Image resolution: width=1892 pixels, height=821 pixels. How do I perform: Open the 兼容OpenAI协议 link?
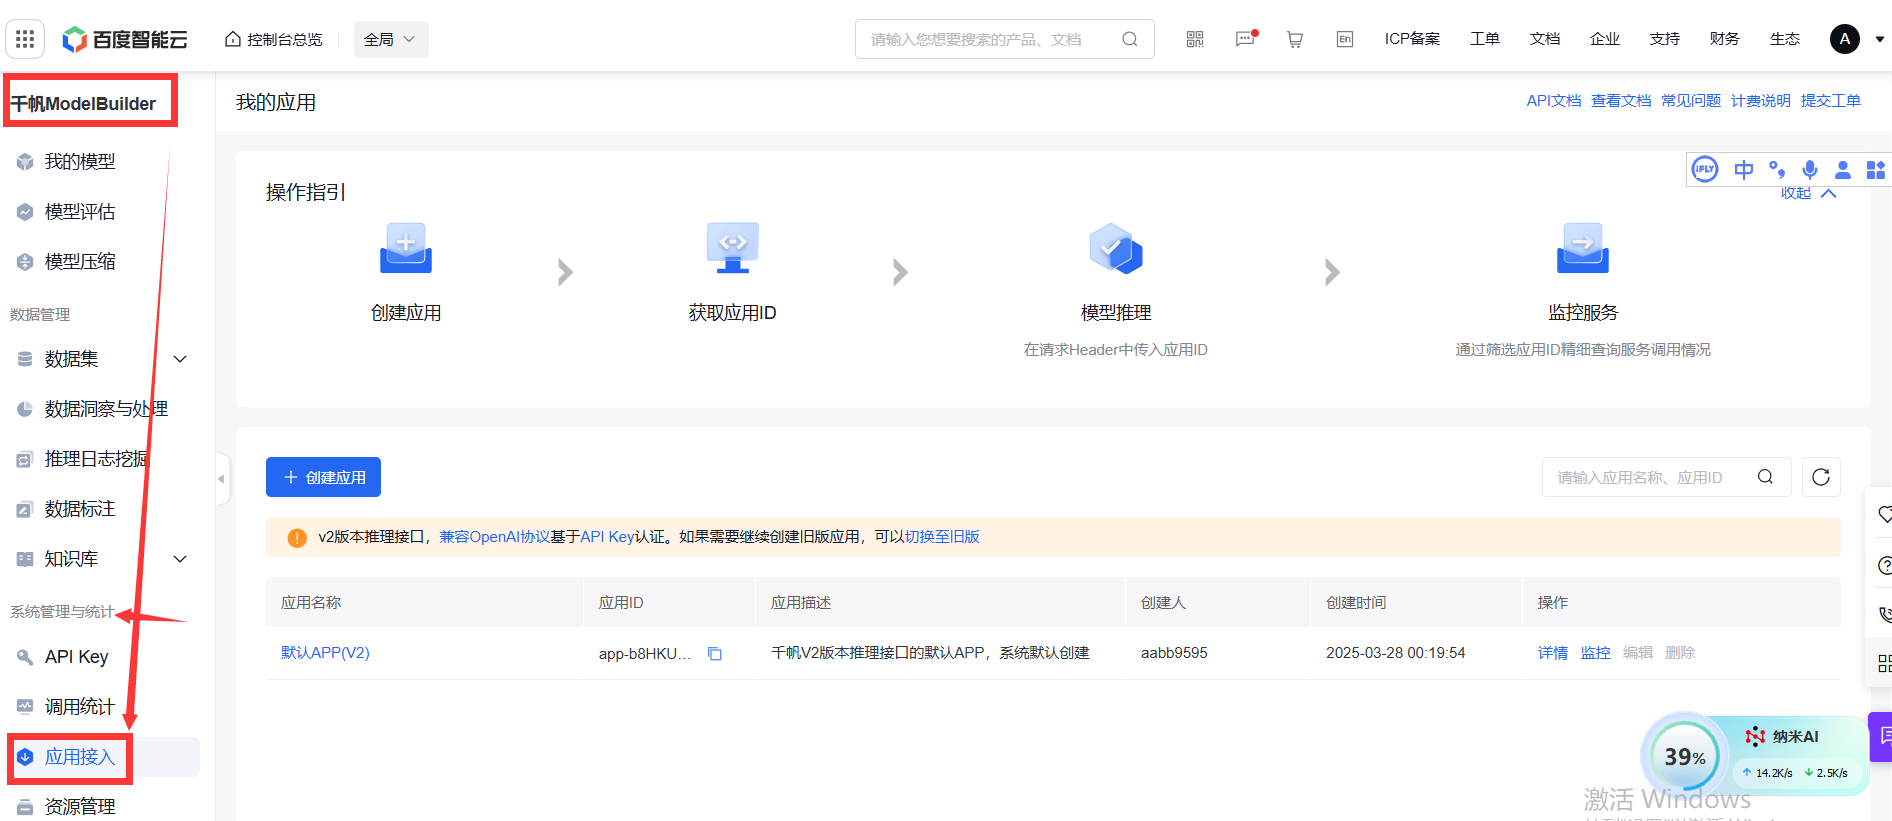495,537
